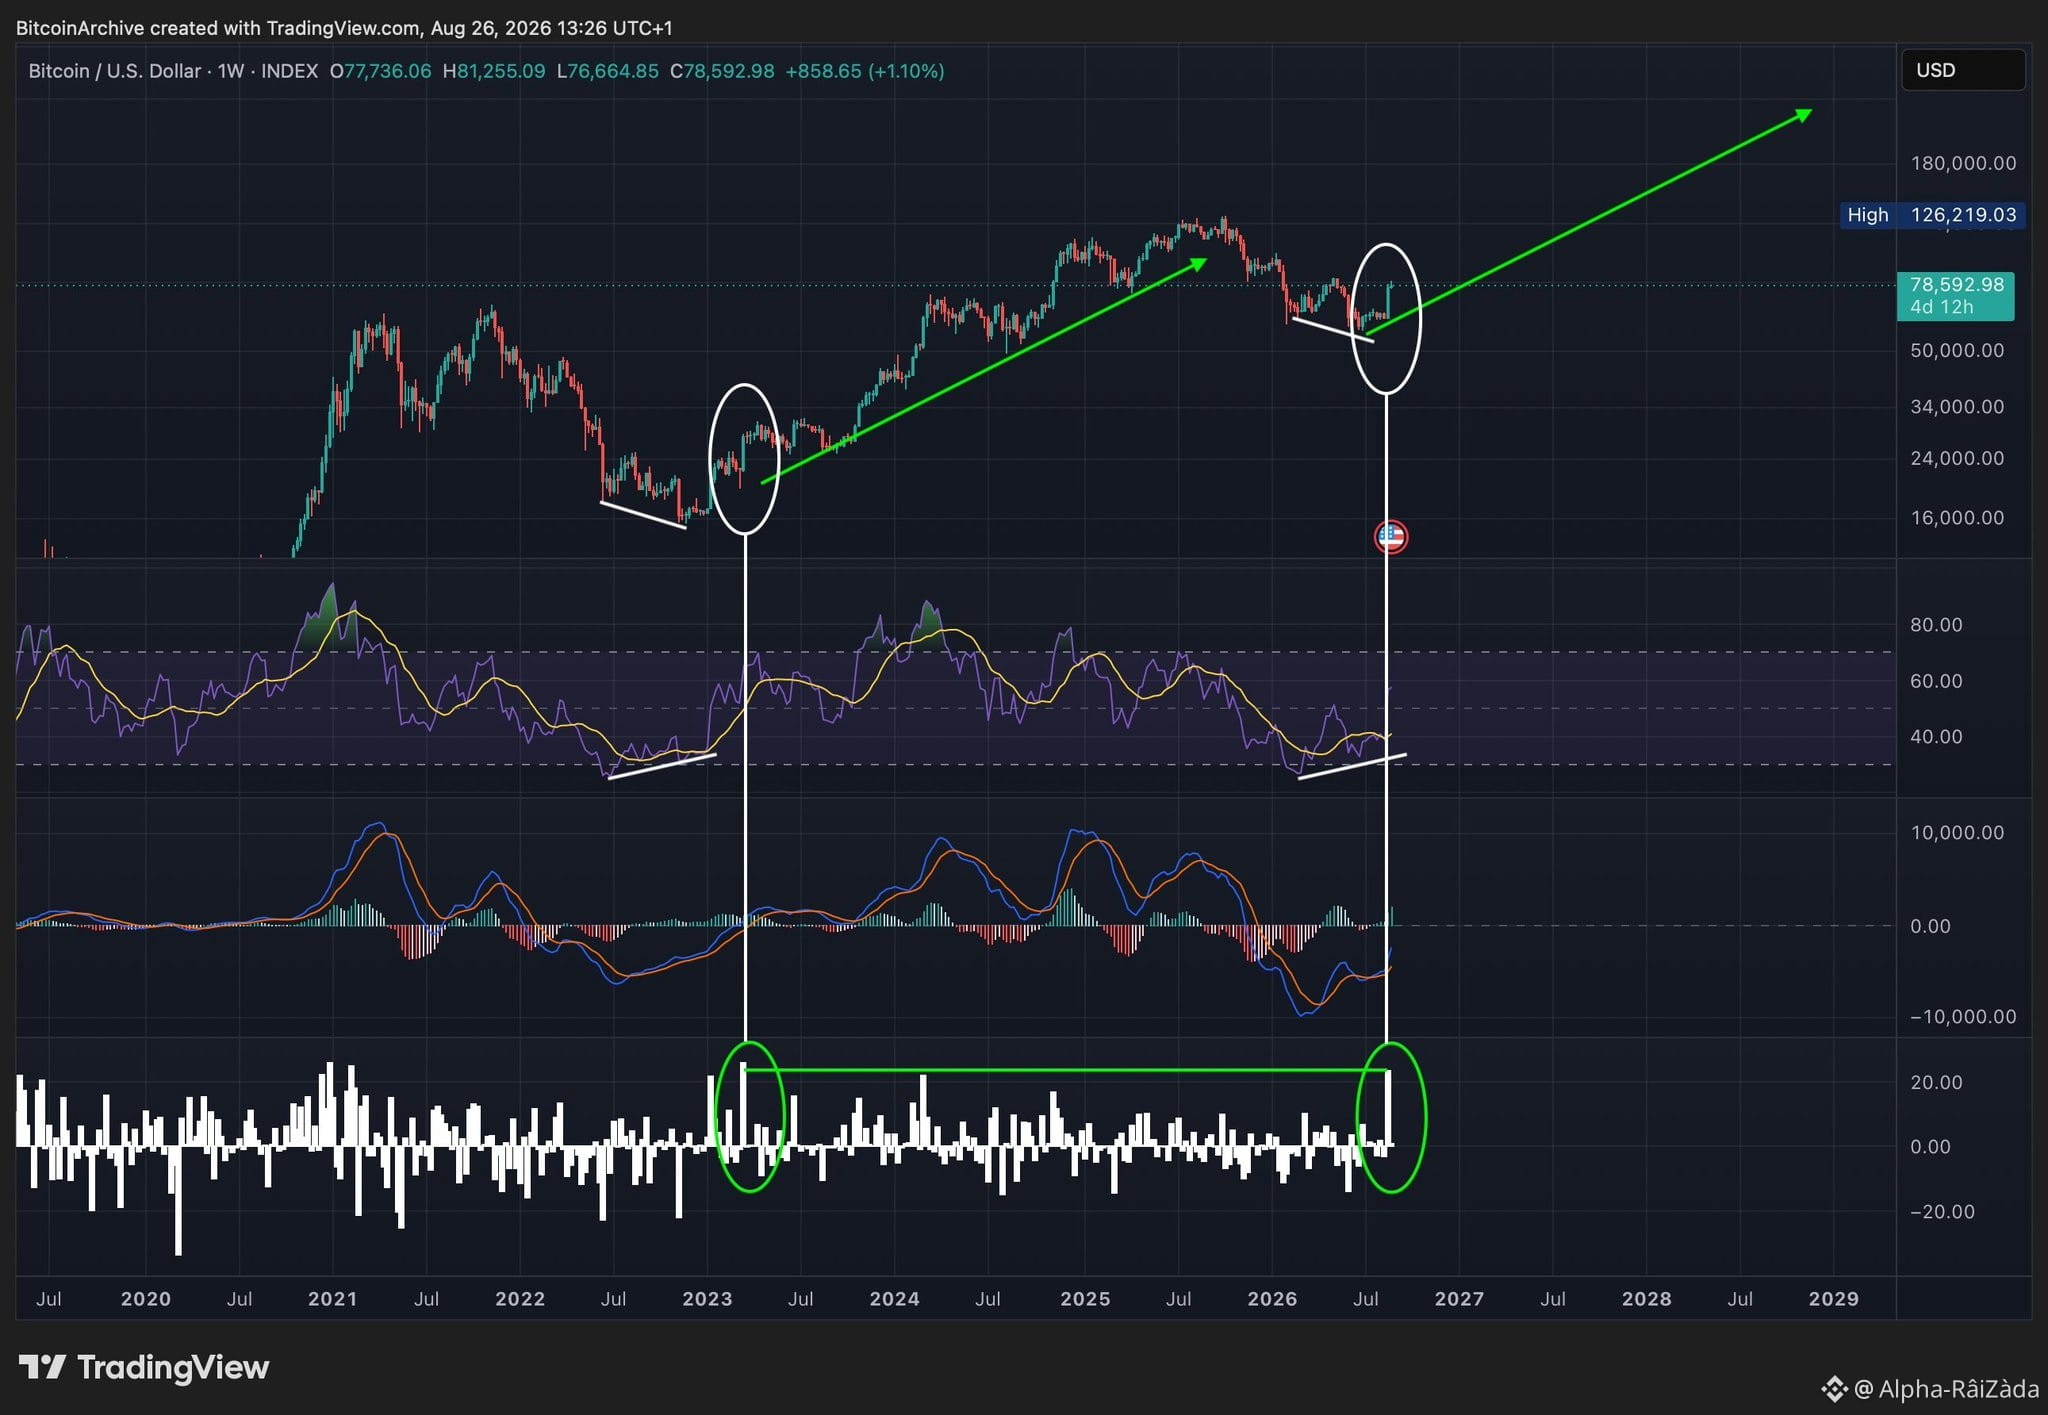Viewport: 2048px width, 1415px height.
Task: Click the Bitcoin / U.S. Dollar symbol title
Action: (x=115, y=71)
